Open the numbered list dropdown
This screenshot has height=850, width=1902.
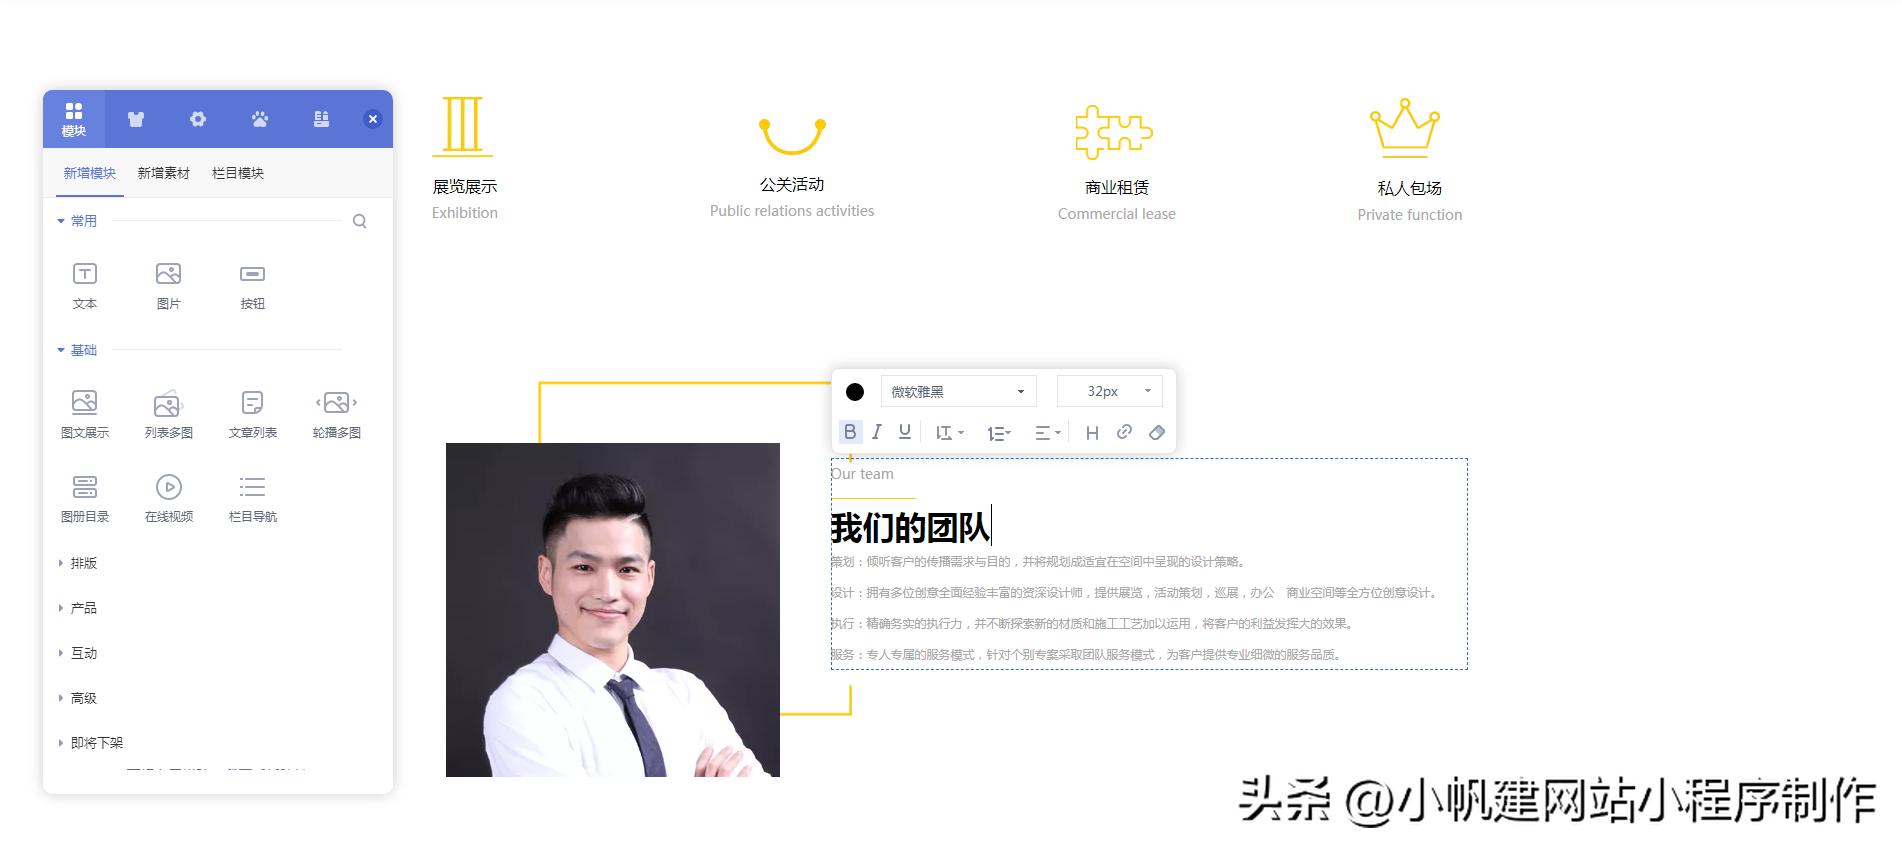coord(999,433)
